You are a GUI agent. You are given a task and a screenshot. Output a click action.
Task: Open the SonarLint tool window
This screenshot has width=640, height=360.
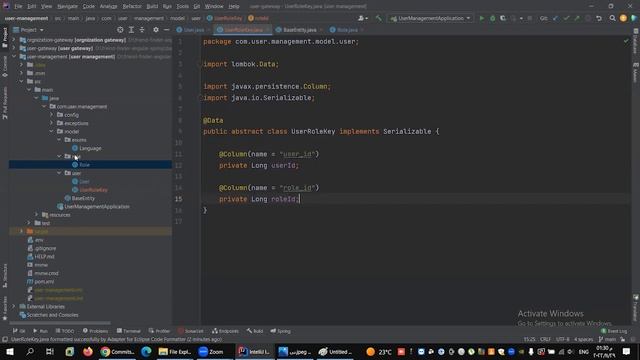click(x=191, y=331)
